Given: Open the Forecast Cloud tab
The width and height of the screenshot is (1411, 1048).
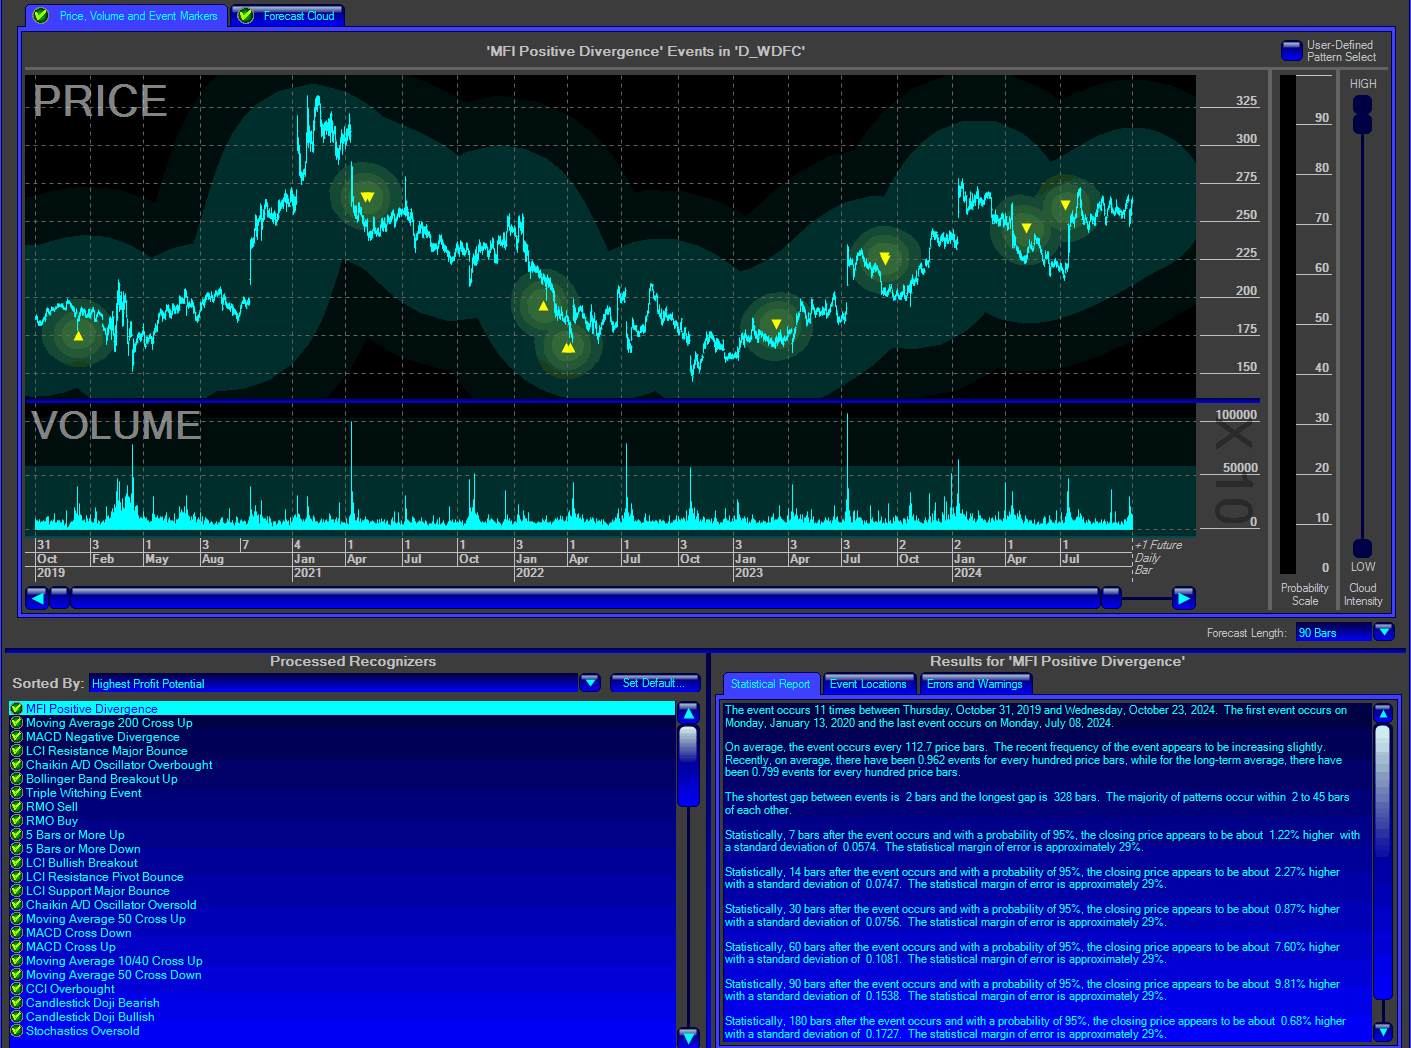Looking at the screenshot, I should 288,16.
